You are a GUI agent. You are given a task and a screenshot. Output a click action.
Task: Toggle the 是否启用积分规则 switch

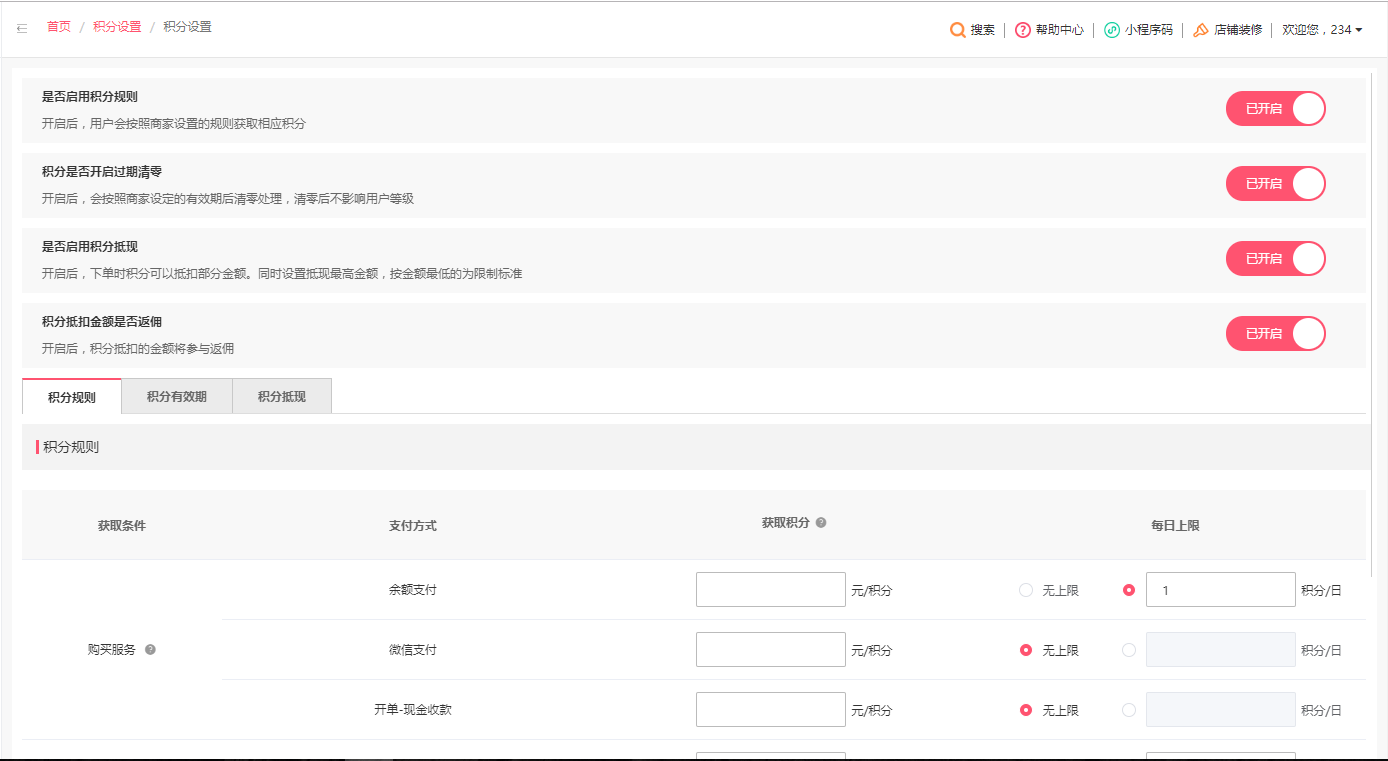(x=1275, y=109)
